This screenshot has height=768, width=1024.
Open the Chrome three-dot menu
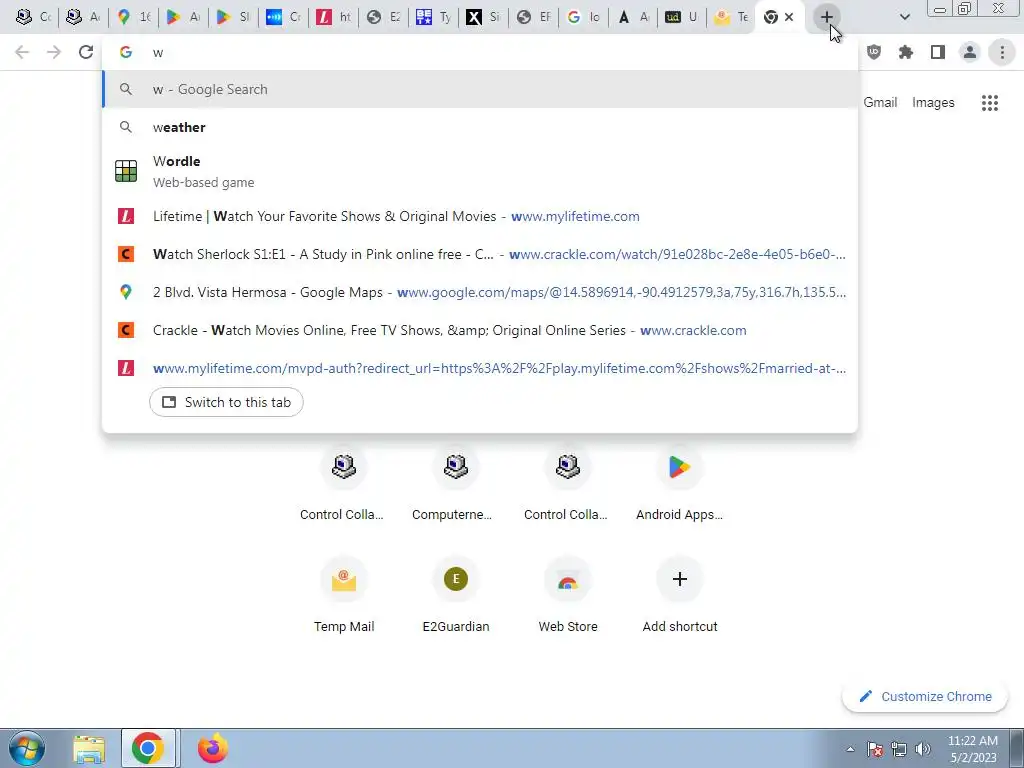(x=1002, y=52)
